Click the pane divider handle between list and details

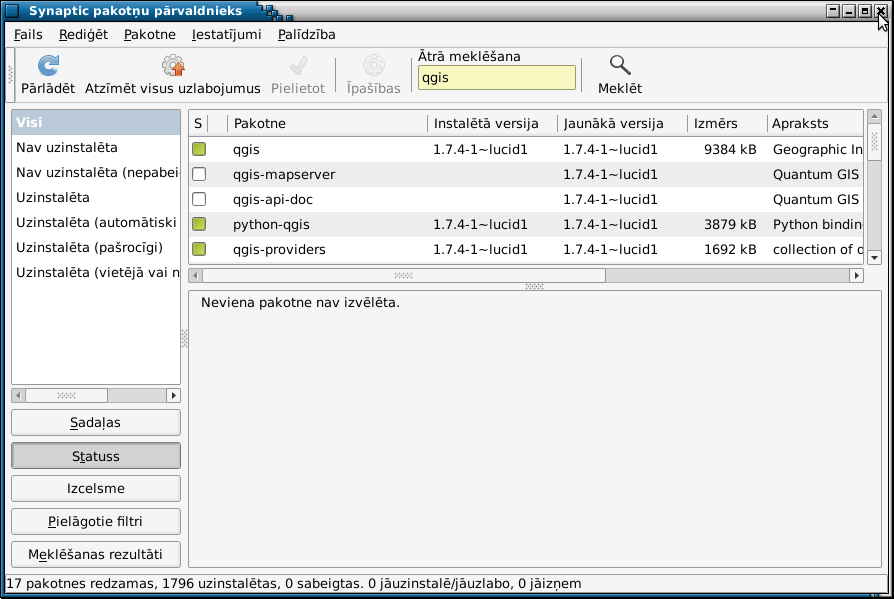[x=534, y=286]
